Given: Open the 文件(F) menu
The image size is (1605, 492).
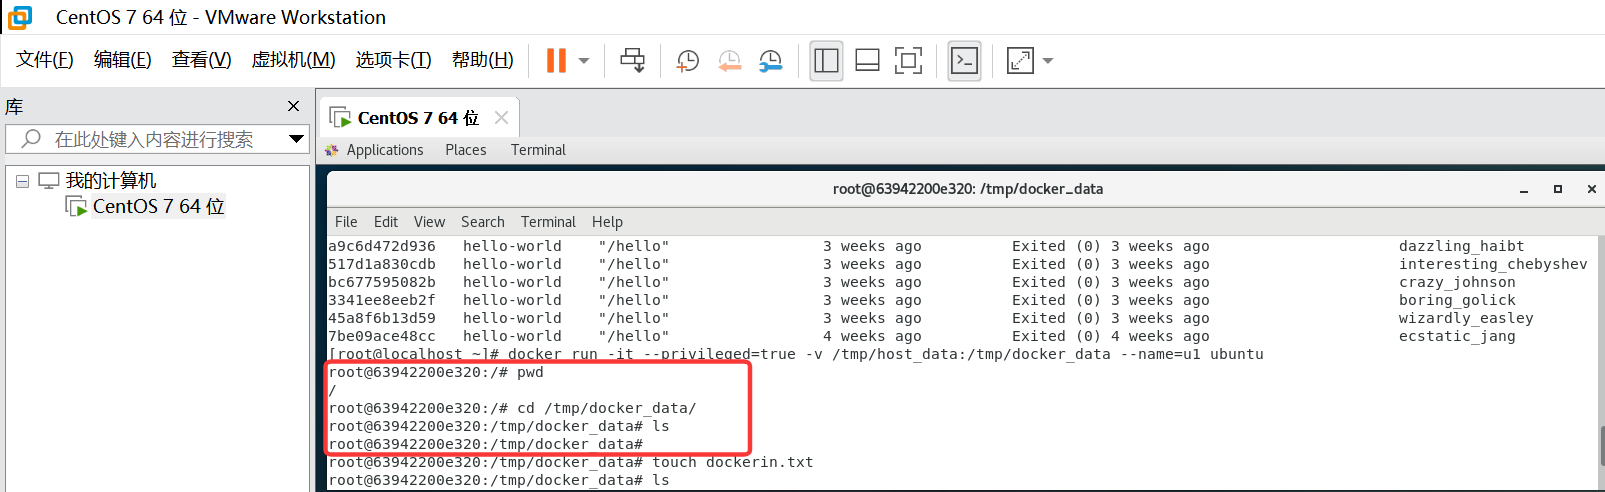Looking at the screenshot, I should click(45, 60).
